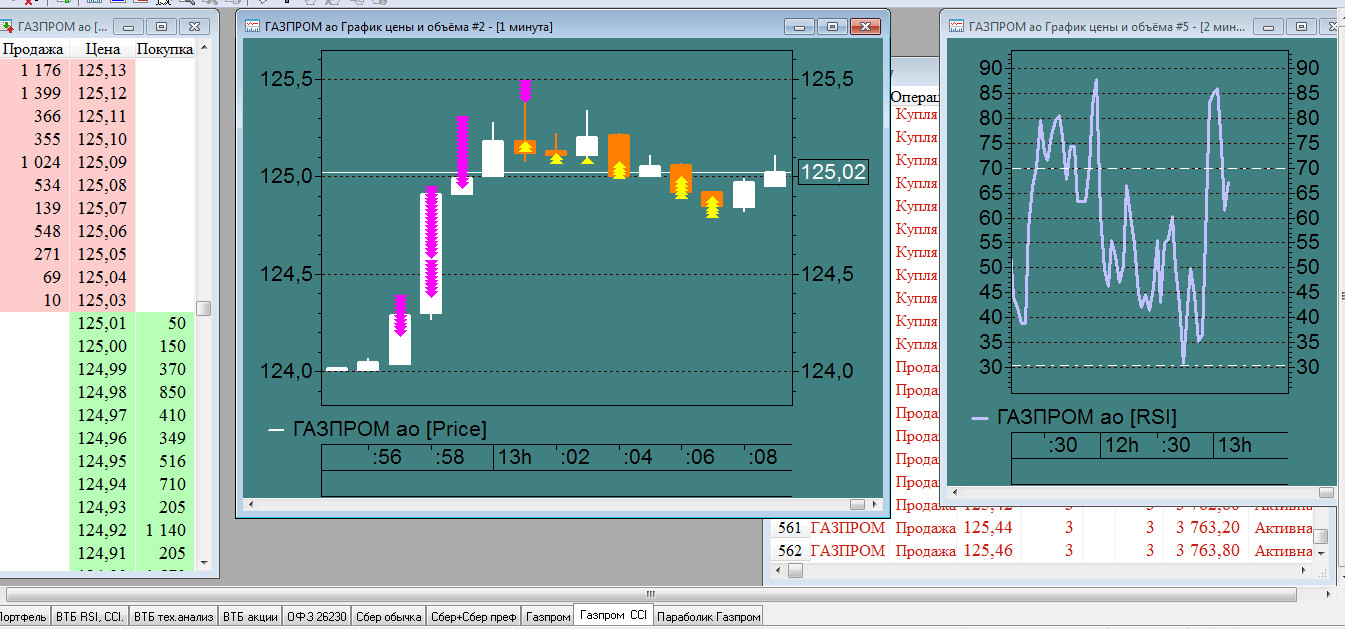The width and height of the screenshot is (1345, 629).
Task: Click the Цена column header in order book
Action: pos(102,48)
